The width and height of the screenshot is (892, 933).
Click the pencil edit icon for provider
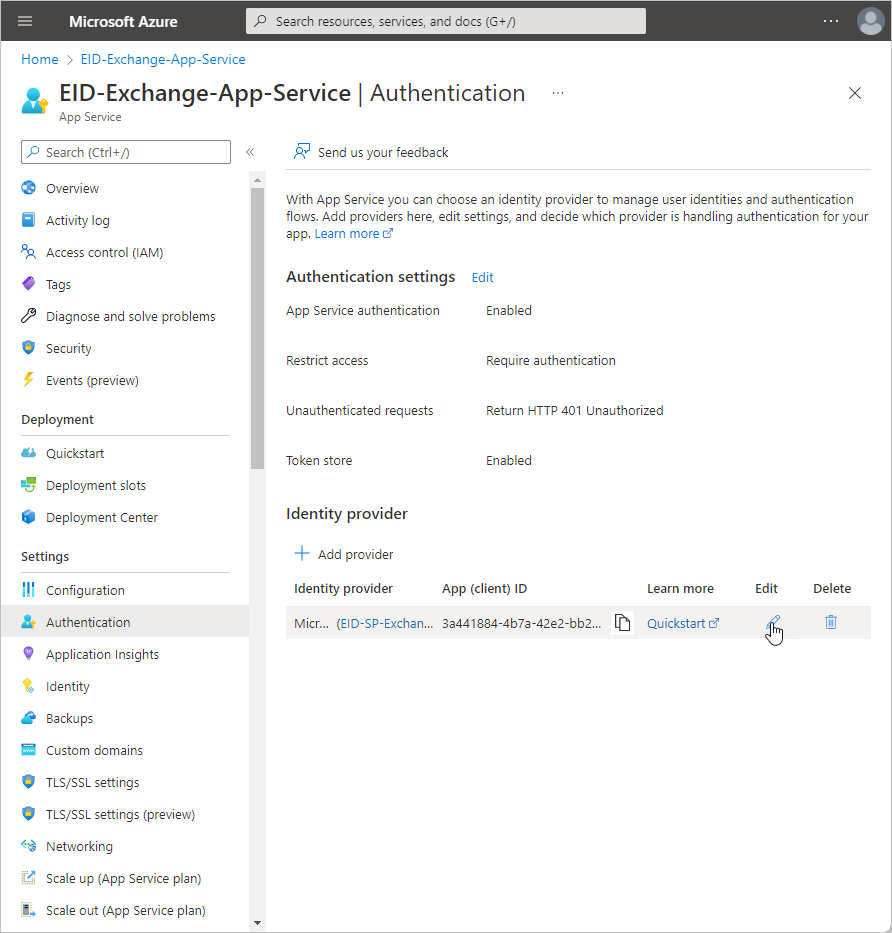click(772, 623)
